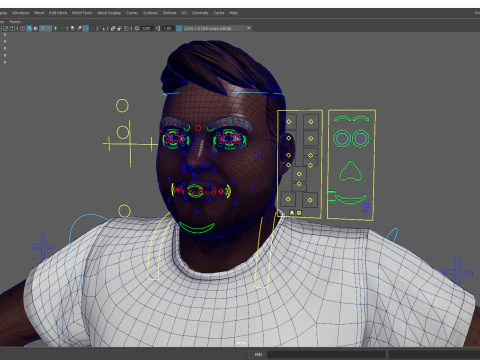Toggle X-Ray display icon
Viewport: 480px width, 360px height.
click(x=113, y=28)
